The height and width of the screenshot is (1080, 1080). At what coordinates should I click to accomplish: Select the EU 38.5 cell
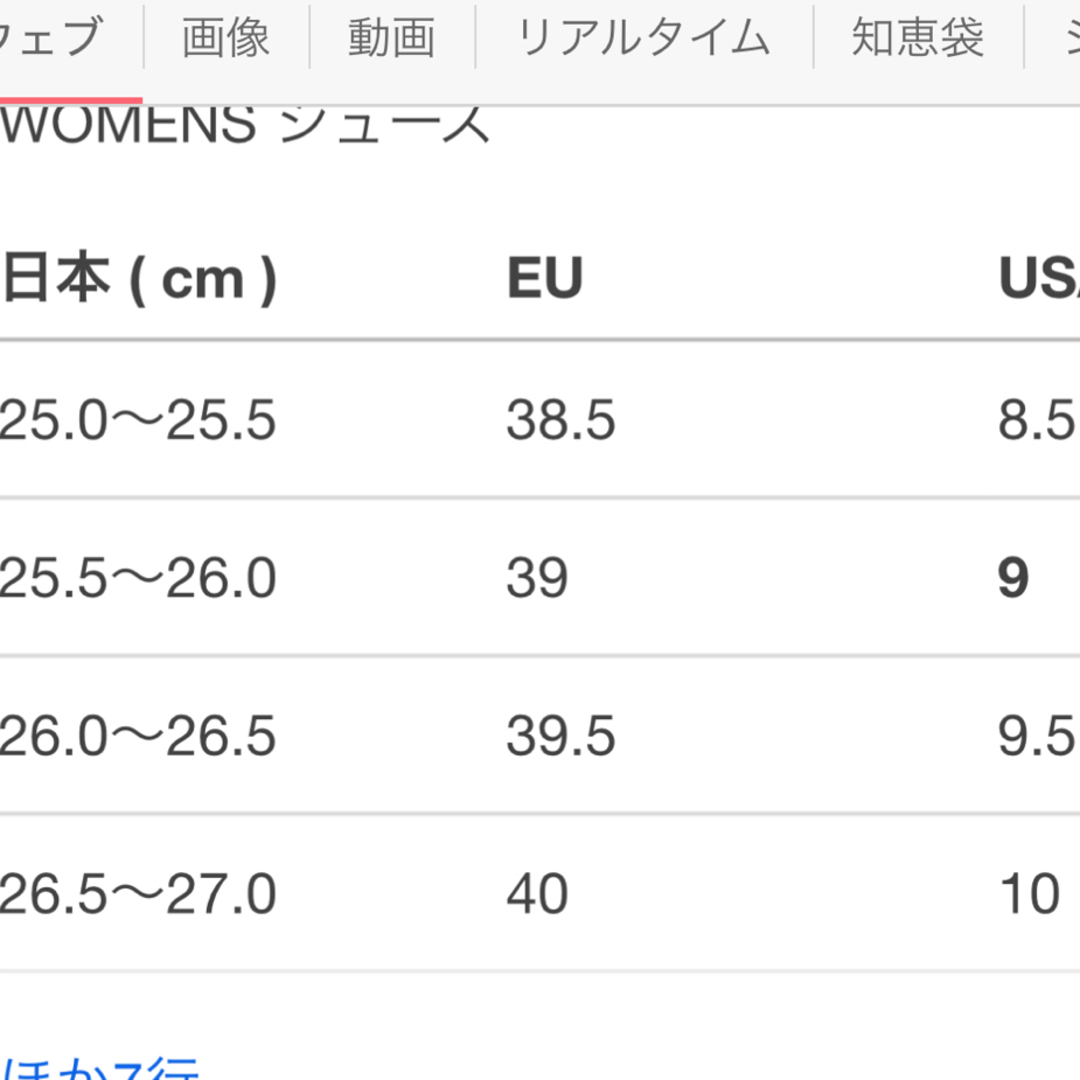(x=561, y=419)
